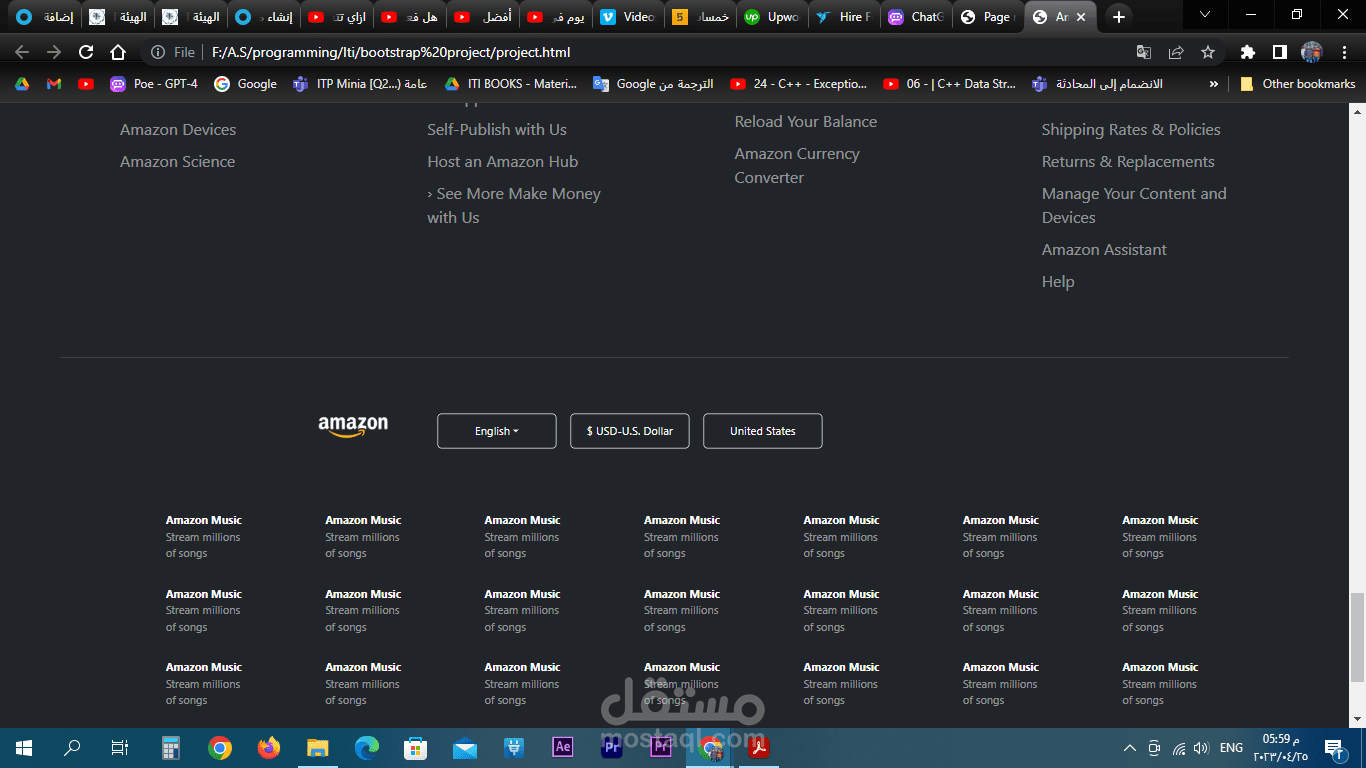Open the 24 - C++ Exceptions bookmark
Viewport: 1366px width, 768px height.
799,84
